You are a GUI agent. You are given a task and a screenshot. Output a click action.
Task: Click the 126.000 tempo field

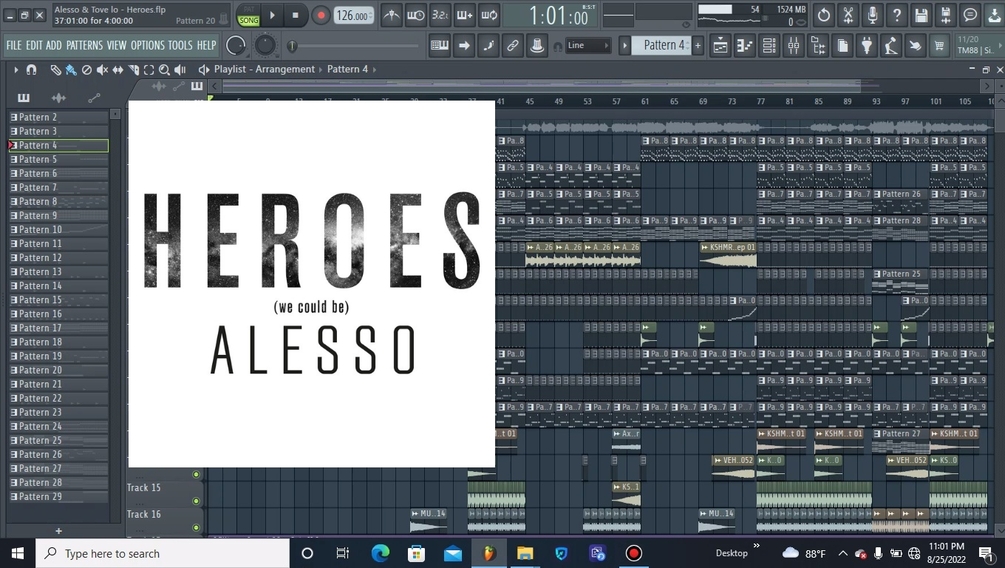pyautogui.click(x=354, y=15)
